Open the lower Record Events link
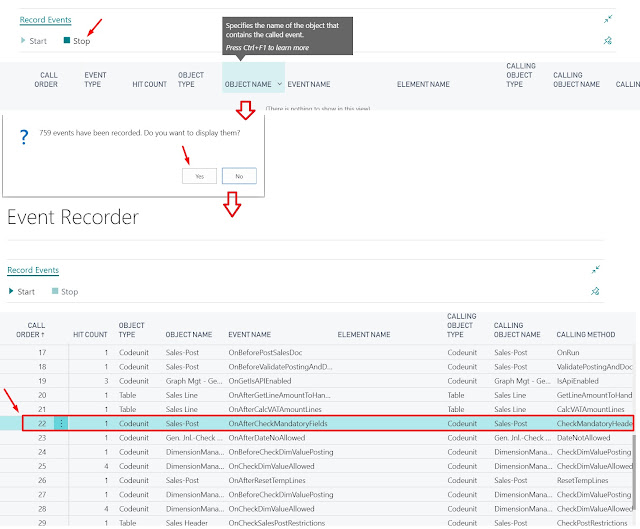The height and width of the screenshot is (529, 640). (x=33, y=270)
